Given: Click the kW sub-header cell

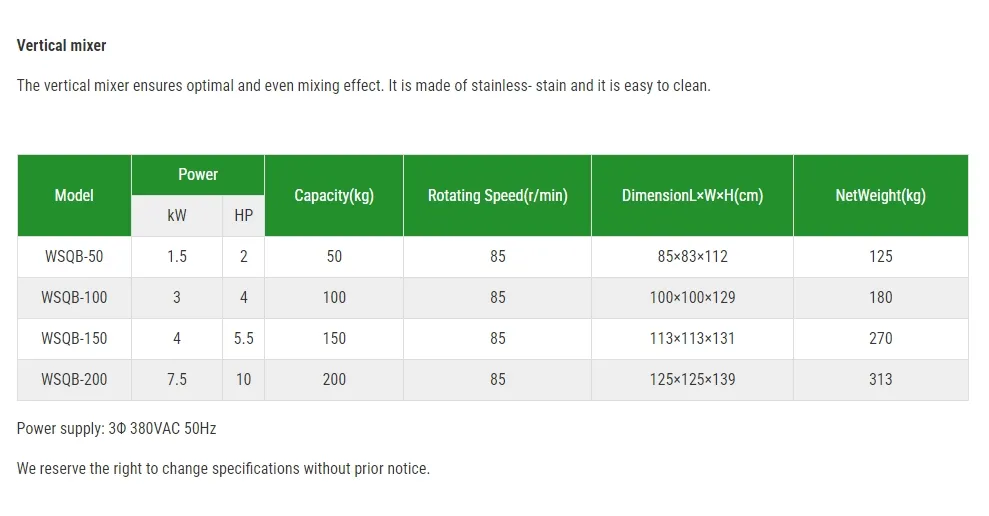Looking at the screenshot, I should (177, 216).
